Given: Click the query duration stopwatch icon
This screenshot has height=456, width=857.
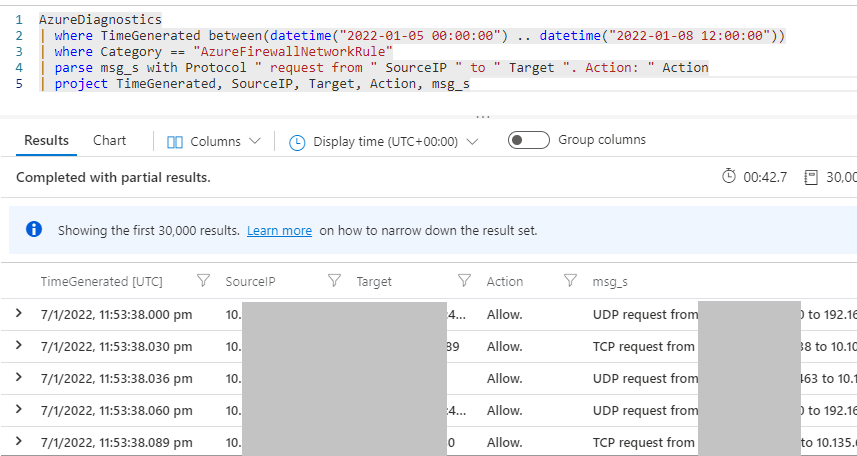Looking at the screenshot, I should [x=728, y=177].
